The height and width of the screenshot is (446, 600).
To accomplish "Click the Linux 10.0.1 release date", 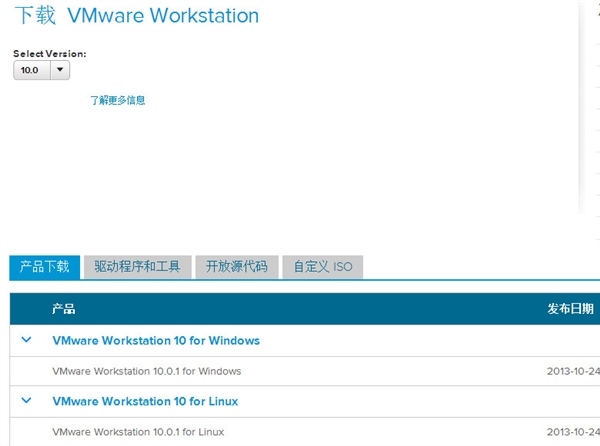I will pyautogui.click(x=572, y=432).
